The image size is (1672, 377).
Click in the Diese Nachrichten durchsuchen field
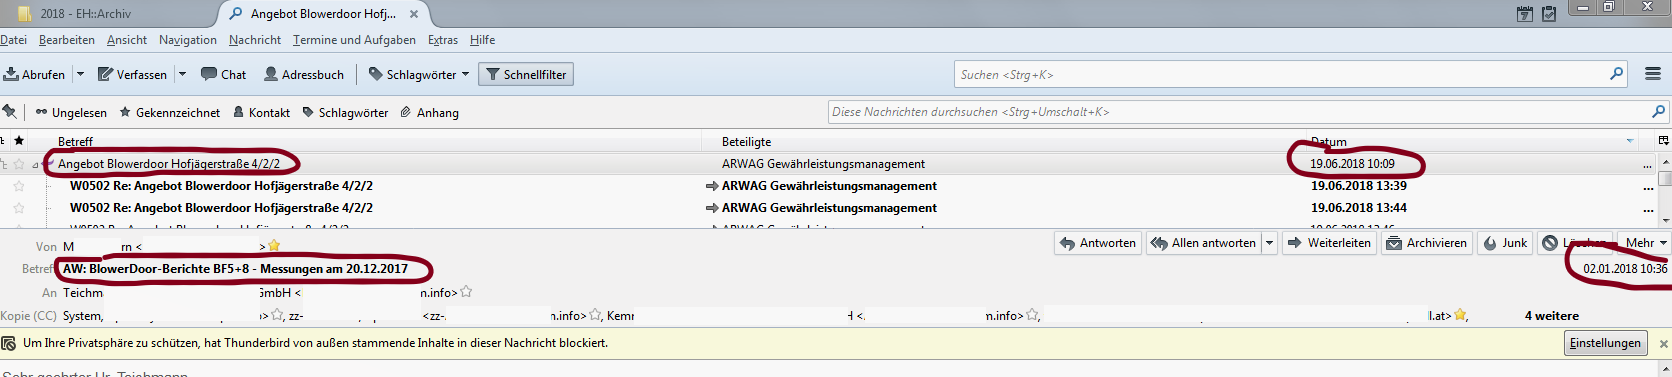point(1240,112)
